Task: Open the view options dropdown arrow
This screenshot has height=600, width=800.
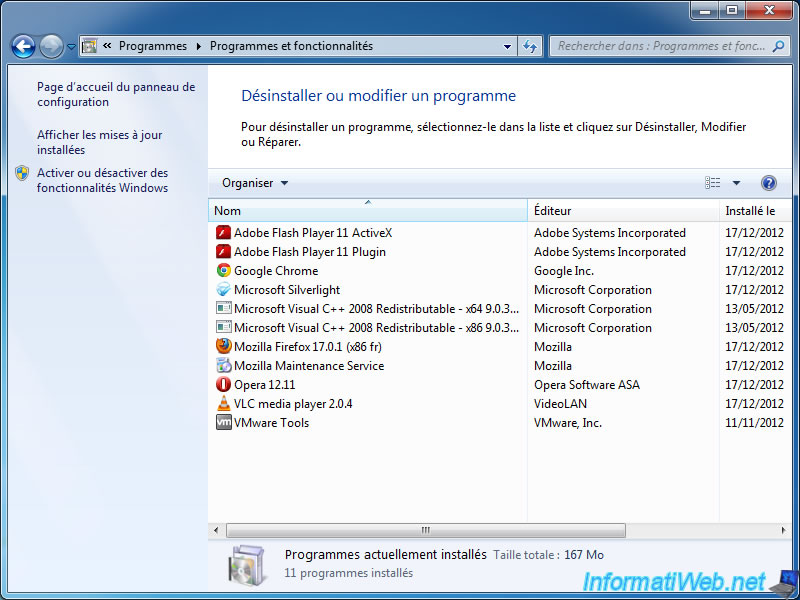Action: 736,183
